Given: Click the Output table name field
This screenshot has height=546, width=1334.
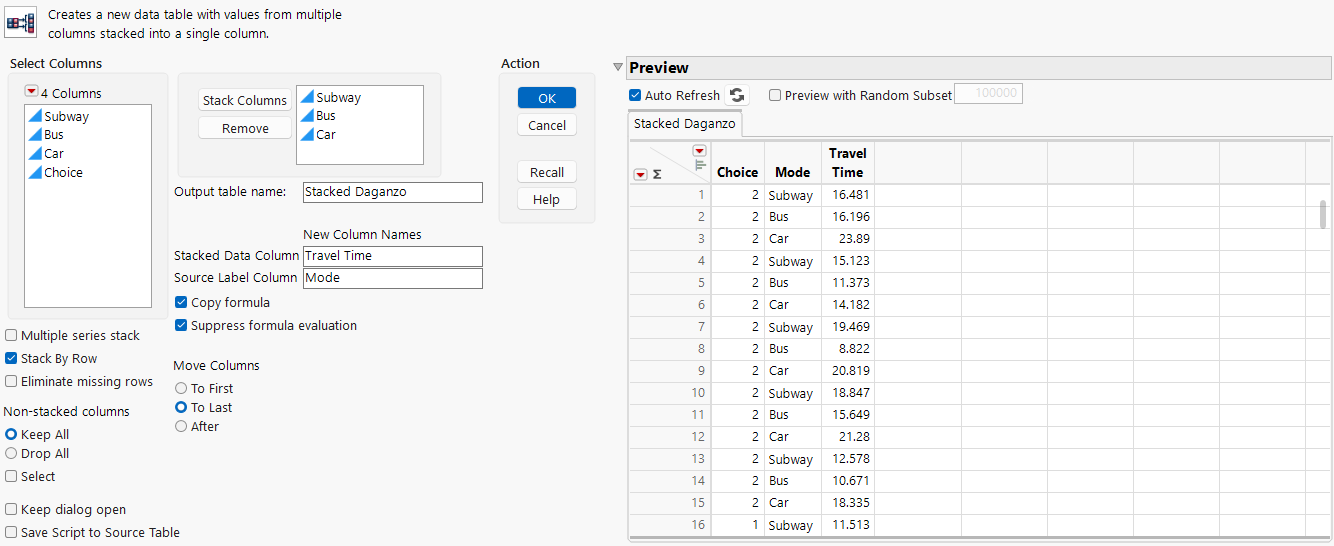Looking at the screenshot, I should pyautogui.click(x=393, y=192).
